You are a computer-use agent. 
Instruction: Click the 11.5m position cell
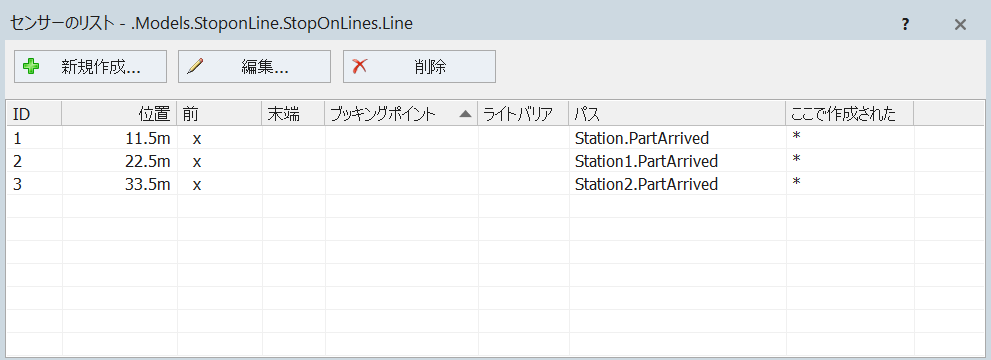[x=119, y=138]
